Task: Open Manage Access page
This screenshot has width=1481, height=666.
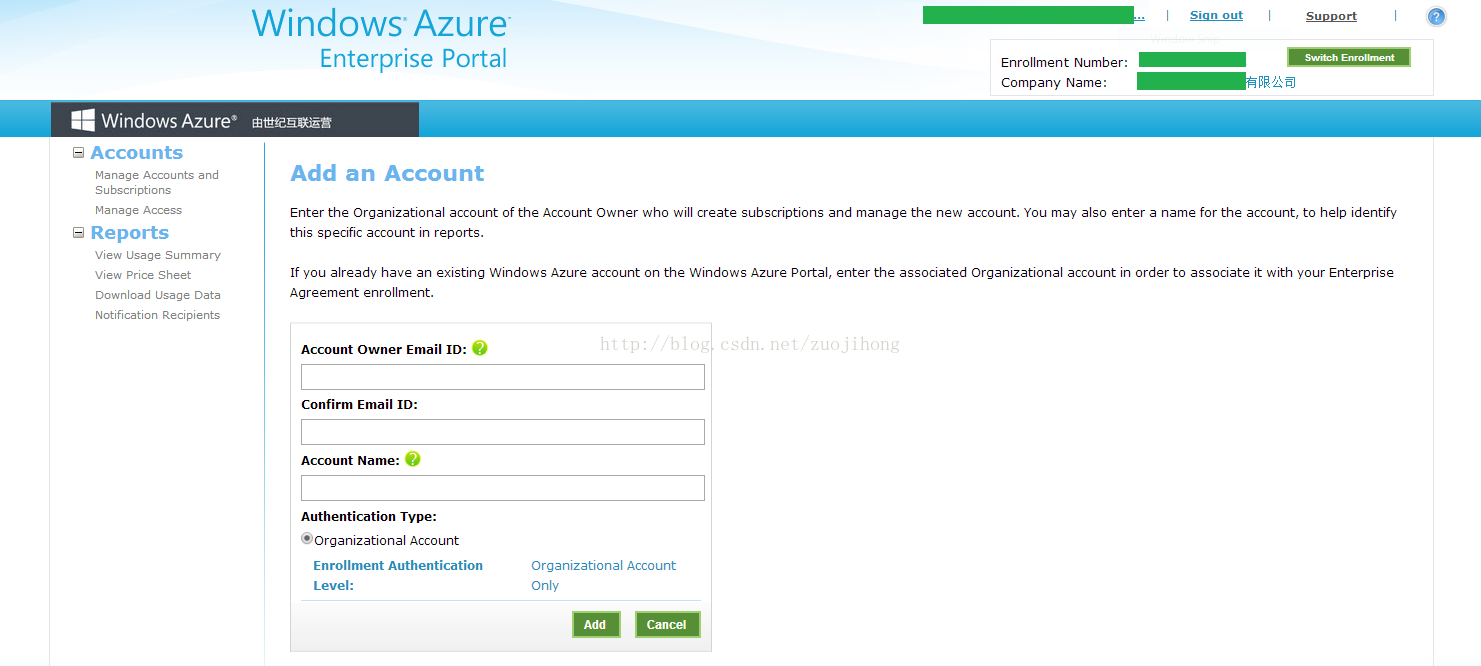Action: (138, 210)
